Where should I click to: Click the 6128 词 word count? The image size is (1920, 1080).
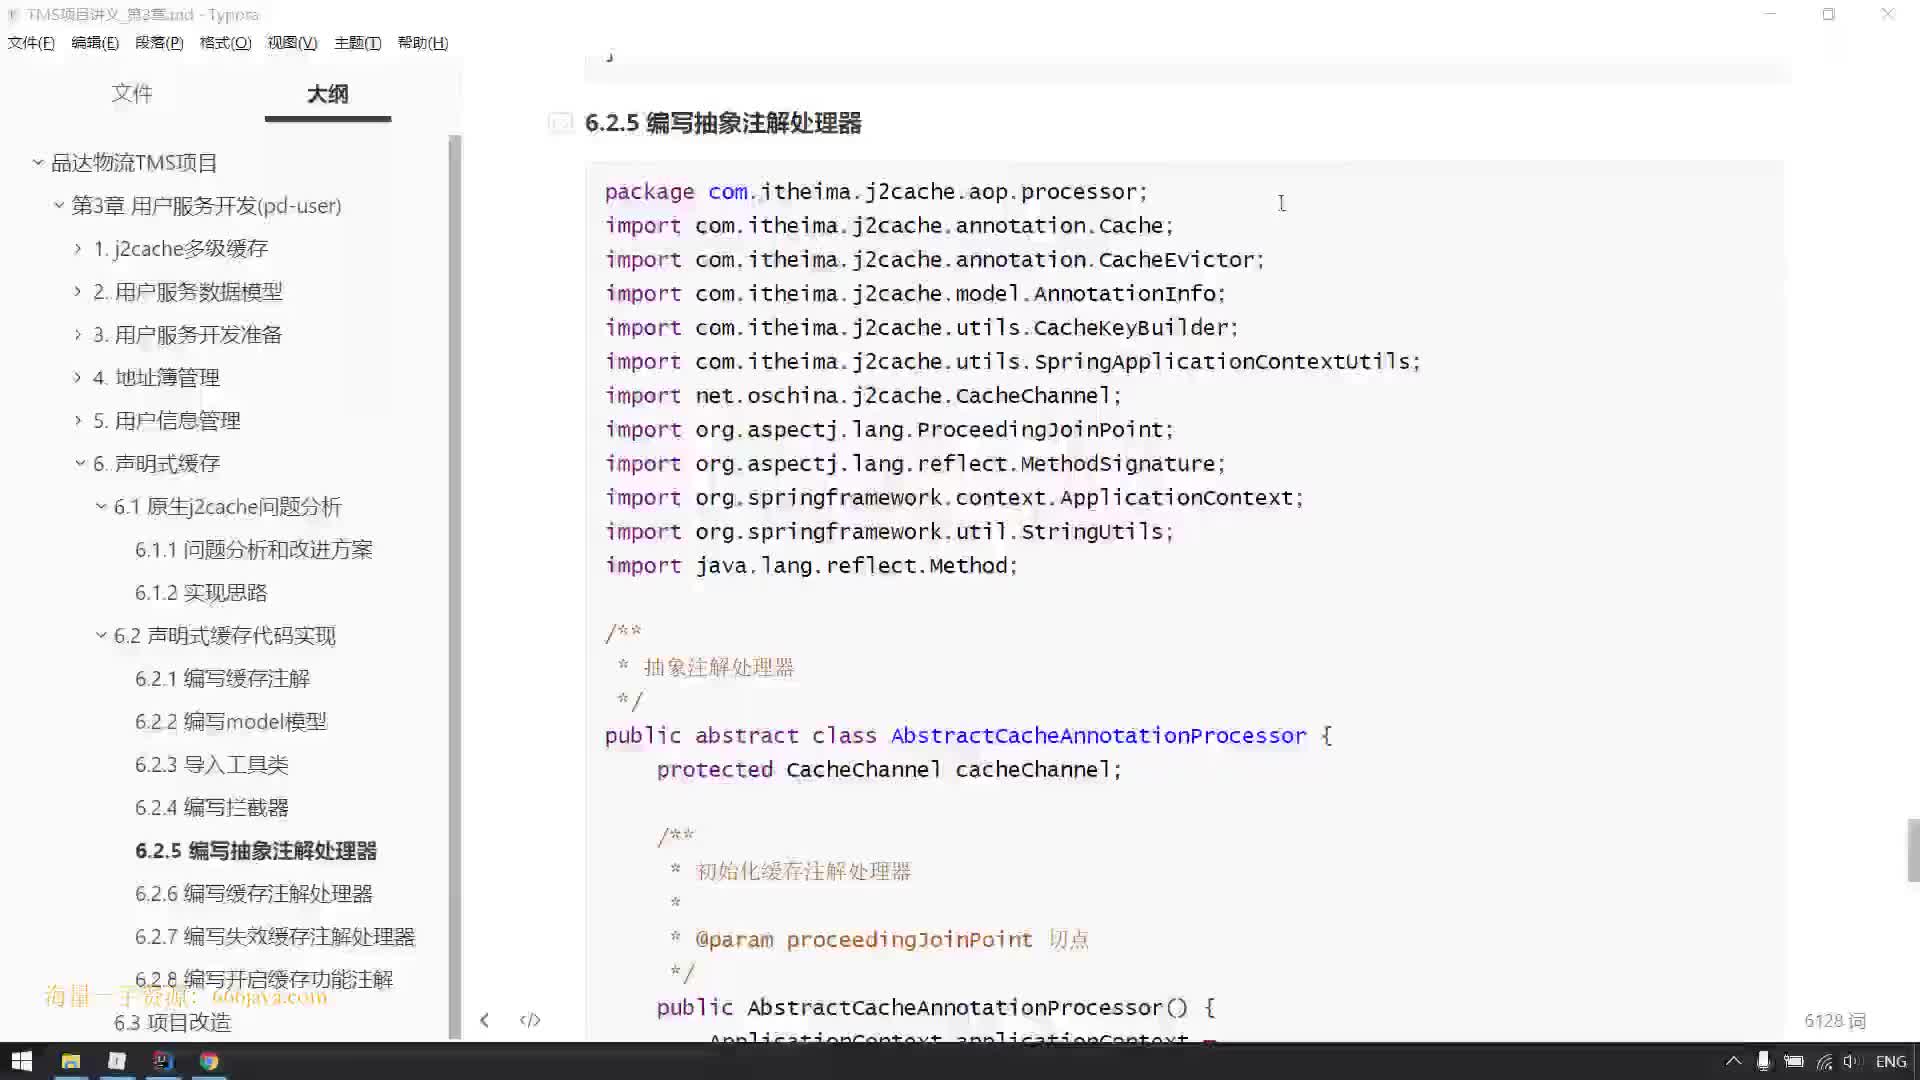point(1835,1020)
